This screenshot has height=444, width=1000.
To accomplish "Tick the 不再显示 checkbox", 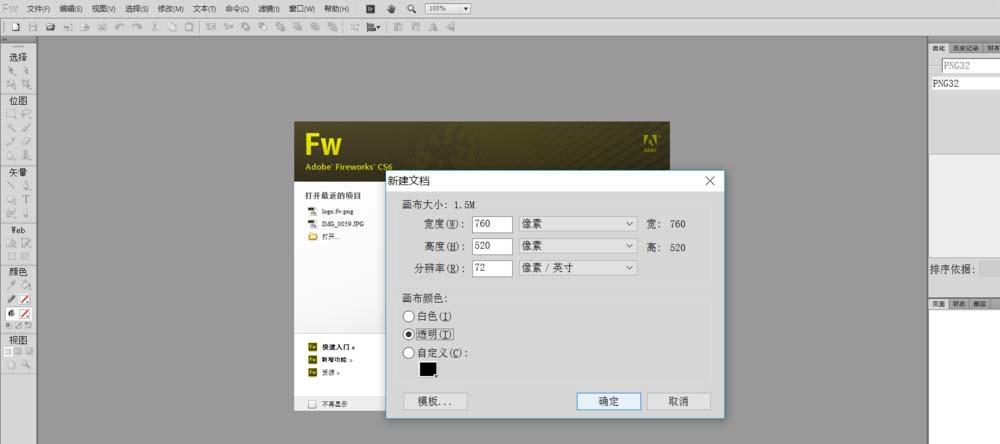I will pyautogui.click(x=312, y=404).
